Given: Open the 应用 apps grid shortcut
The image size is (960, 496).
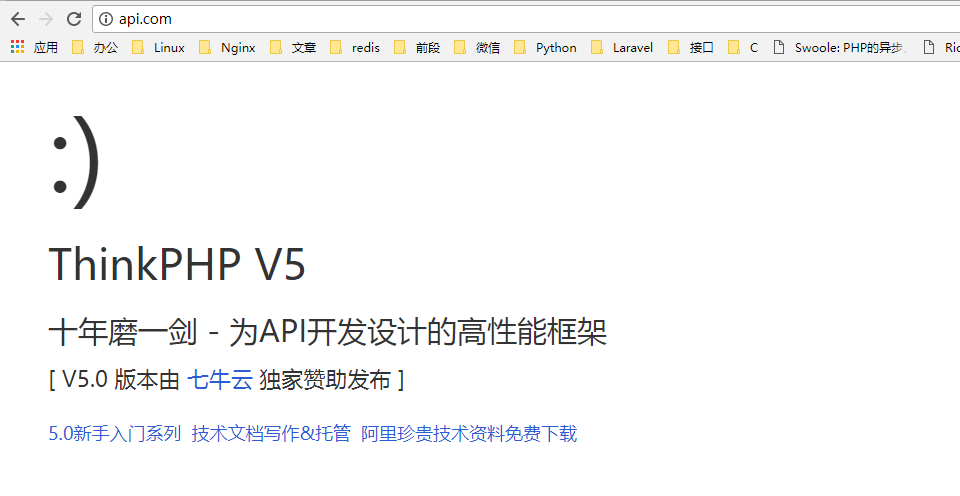Looking at the screenshot, I should click(x=34, y=47).
